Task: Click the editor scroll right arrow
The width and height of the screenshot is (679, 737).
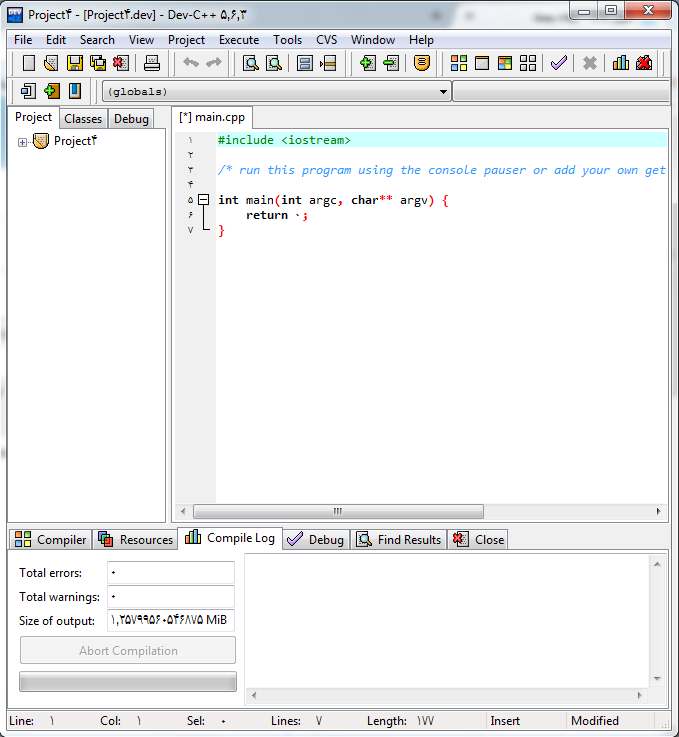Action: 658,511
